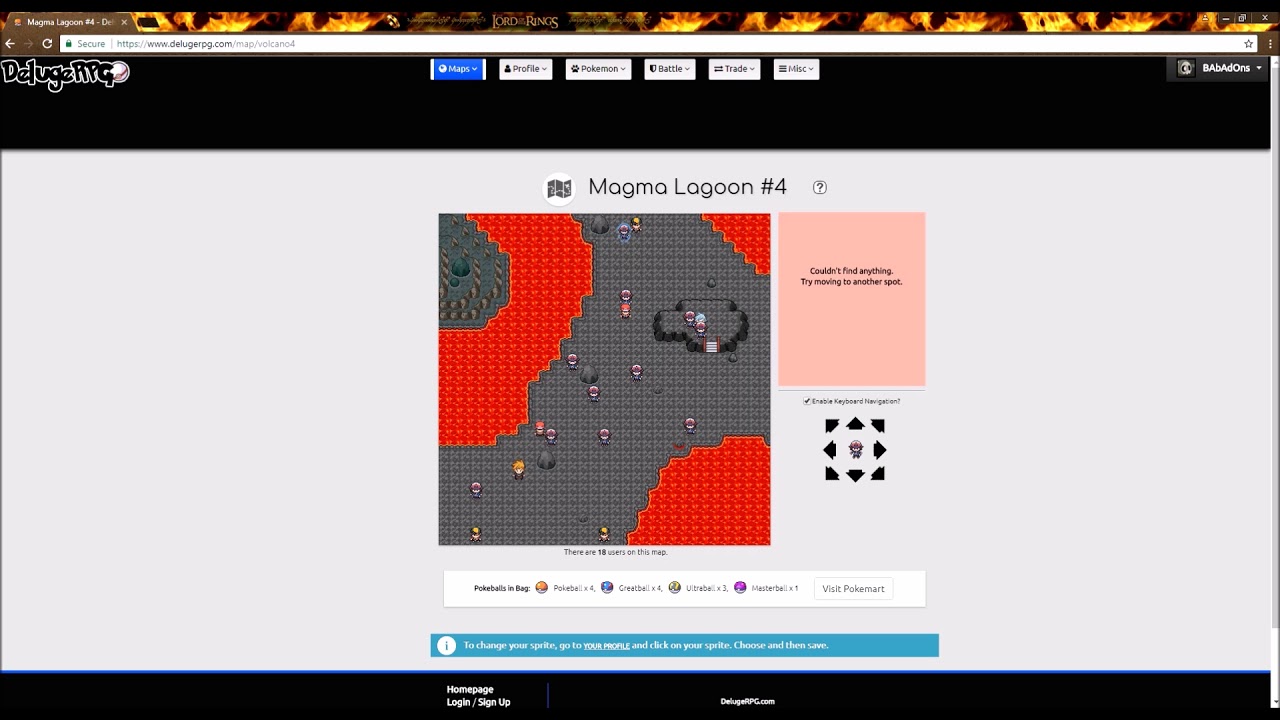This screenshot has height=720, width=1280.
Task: Open the Trade dropdown menu
Action: tap(735, 69)
